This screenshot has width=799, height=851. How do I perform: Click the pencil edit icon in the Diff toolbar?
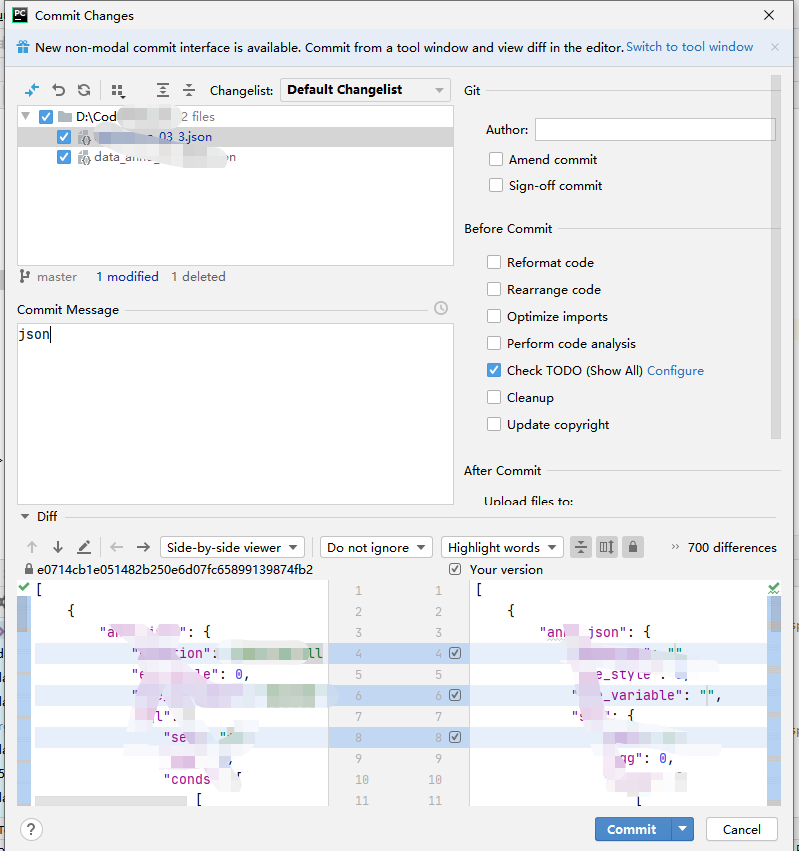point(85,547)
